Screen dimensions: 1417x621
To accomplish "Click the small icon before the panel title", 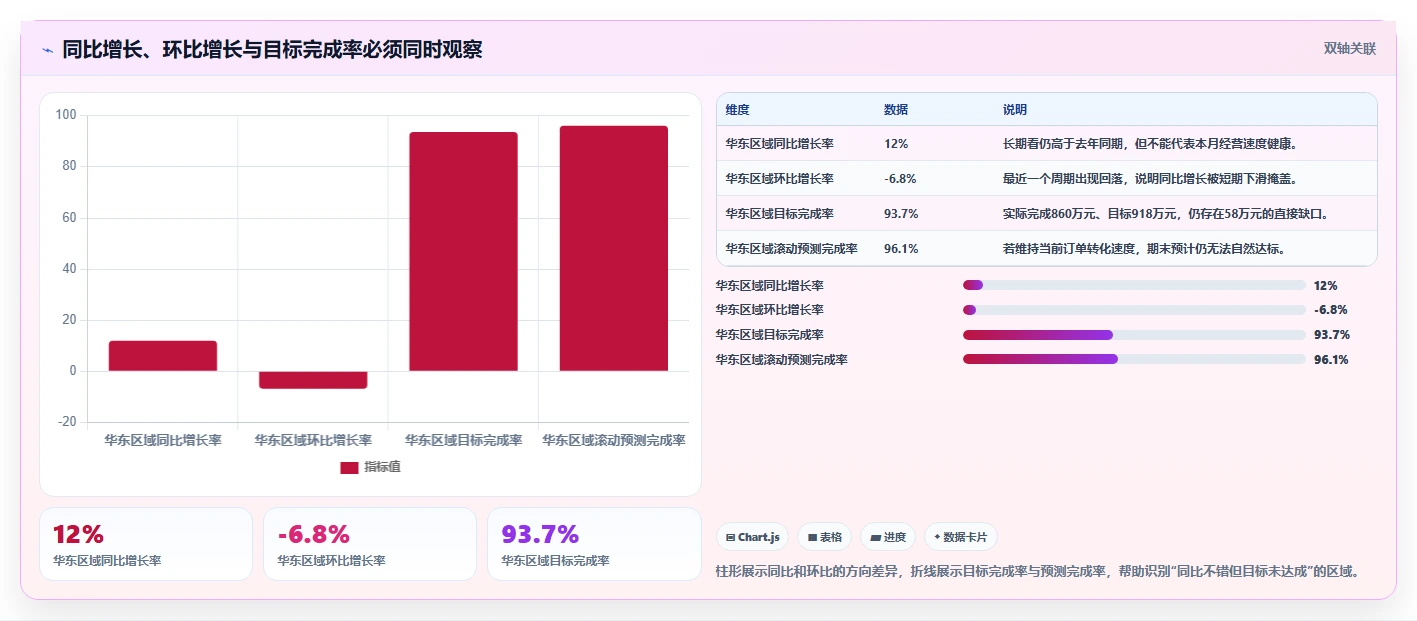I will pos(48,49).
